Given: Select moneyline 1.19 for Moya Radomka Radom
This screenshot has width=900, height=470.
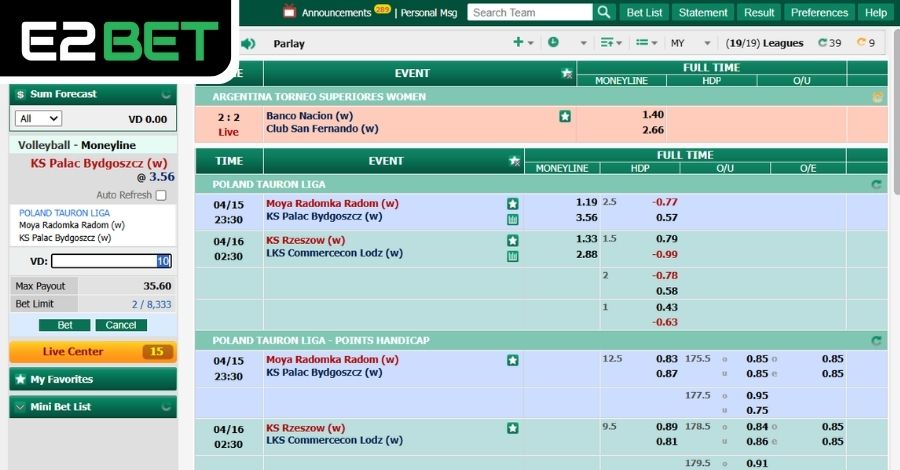Looking at the screenshot, I should (x=587, y=202).
